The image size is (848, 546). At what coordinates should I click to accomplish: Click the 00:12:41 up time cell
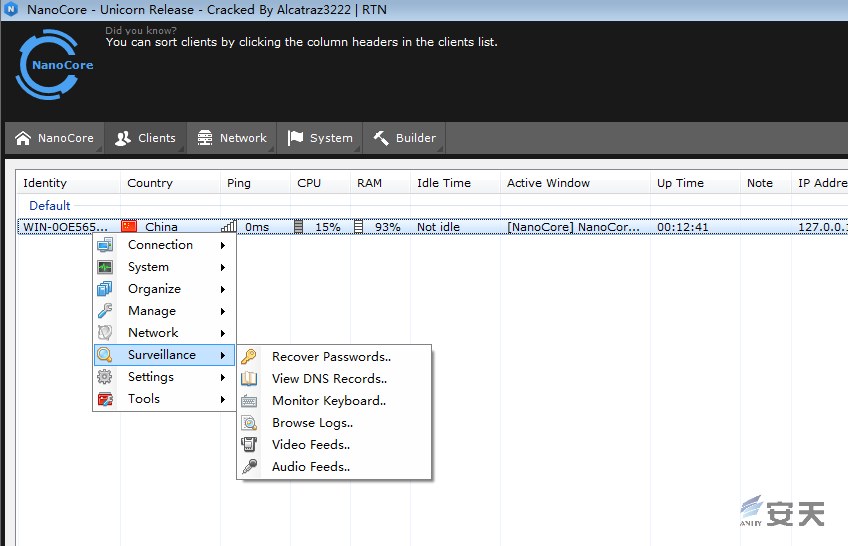coord(683,227)
